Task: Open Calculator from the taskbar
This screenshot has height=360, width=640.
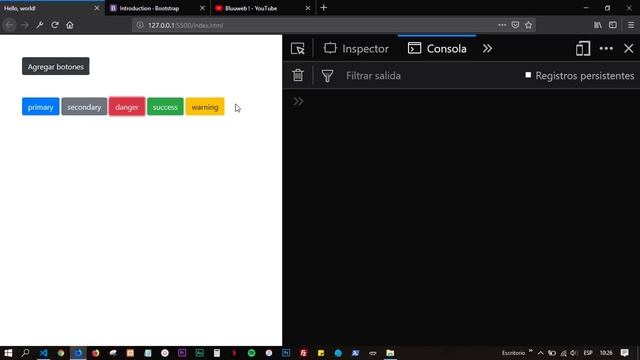Action: tap(217, 353)
